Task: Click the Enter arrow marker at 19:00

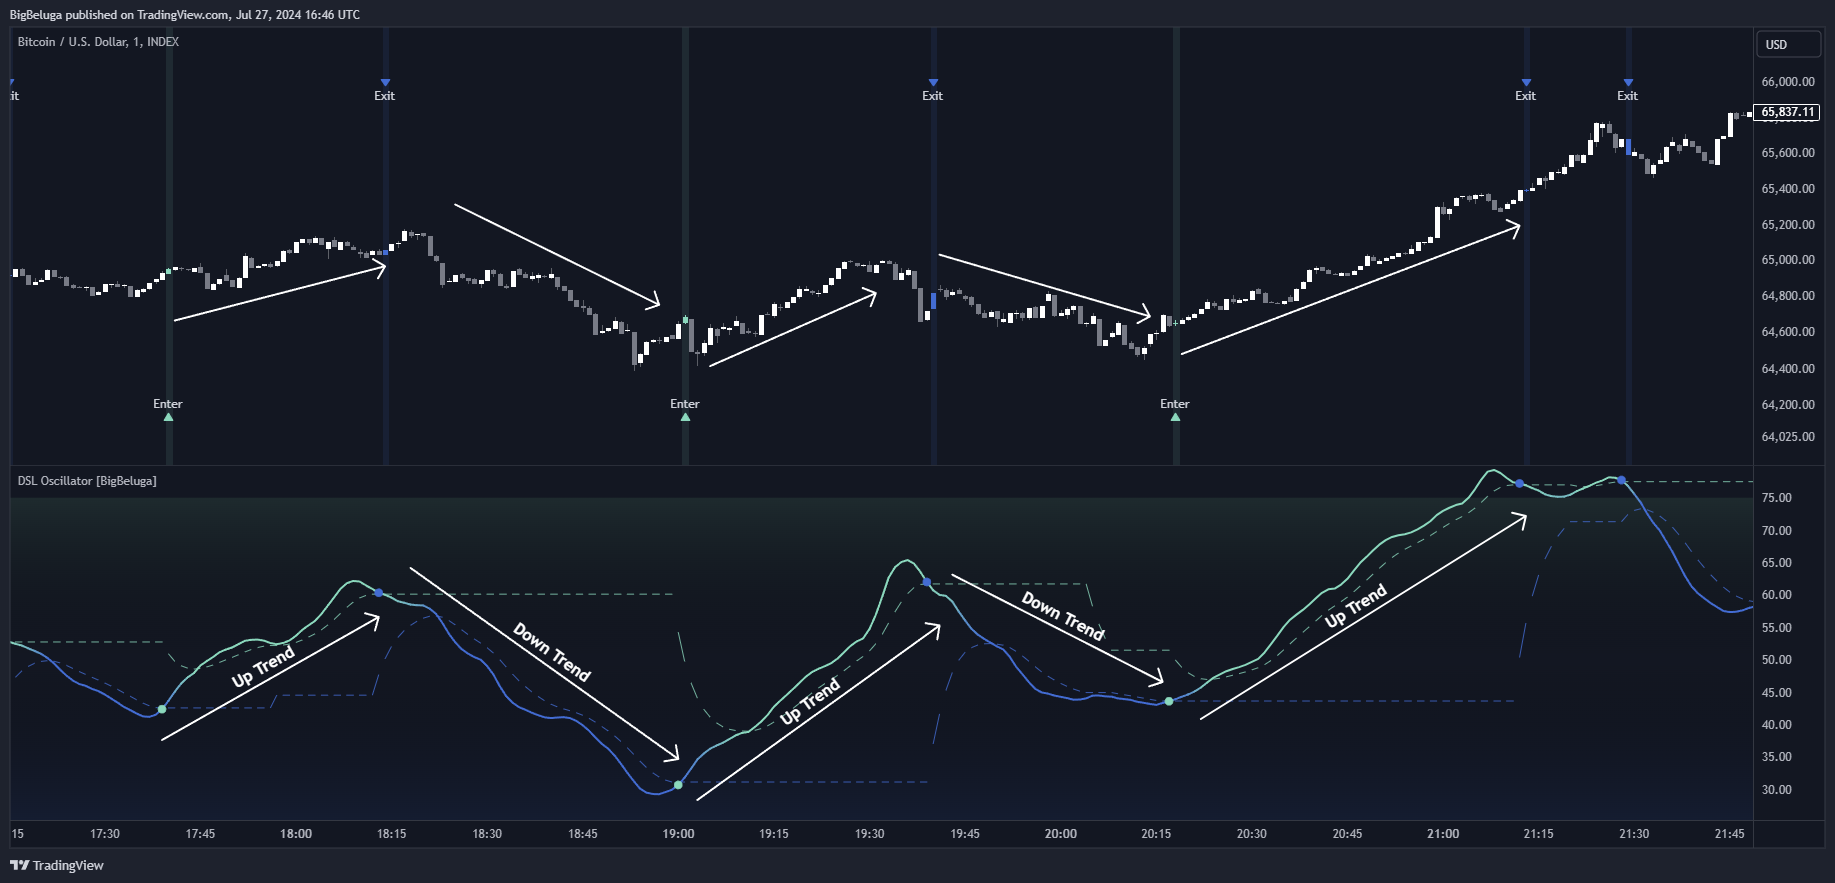Action: click(685, 416)
